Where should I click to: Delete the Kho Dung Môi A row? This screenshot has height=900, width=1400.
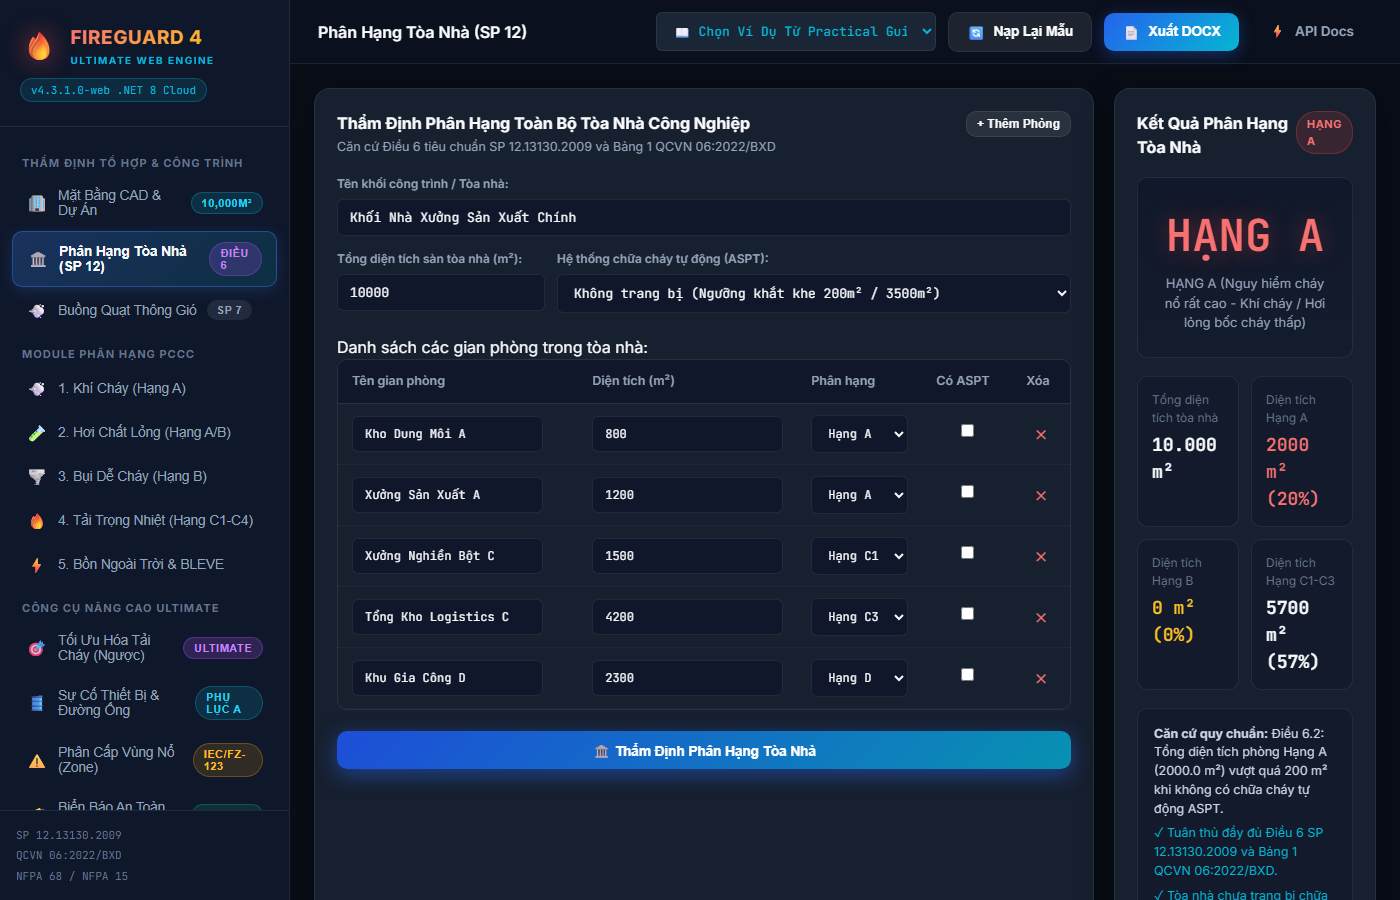[x=1041, y=435]
